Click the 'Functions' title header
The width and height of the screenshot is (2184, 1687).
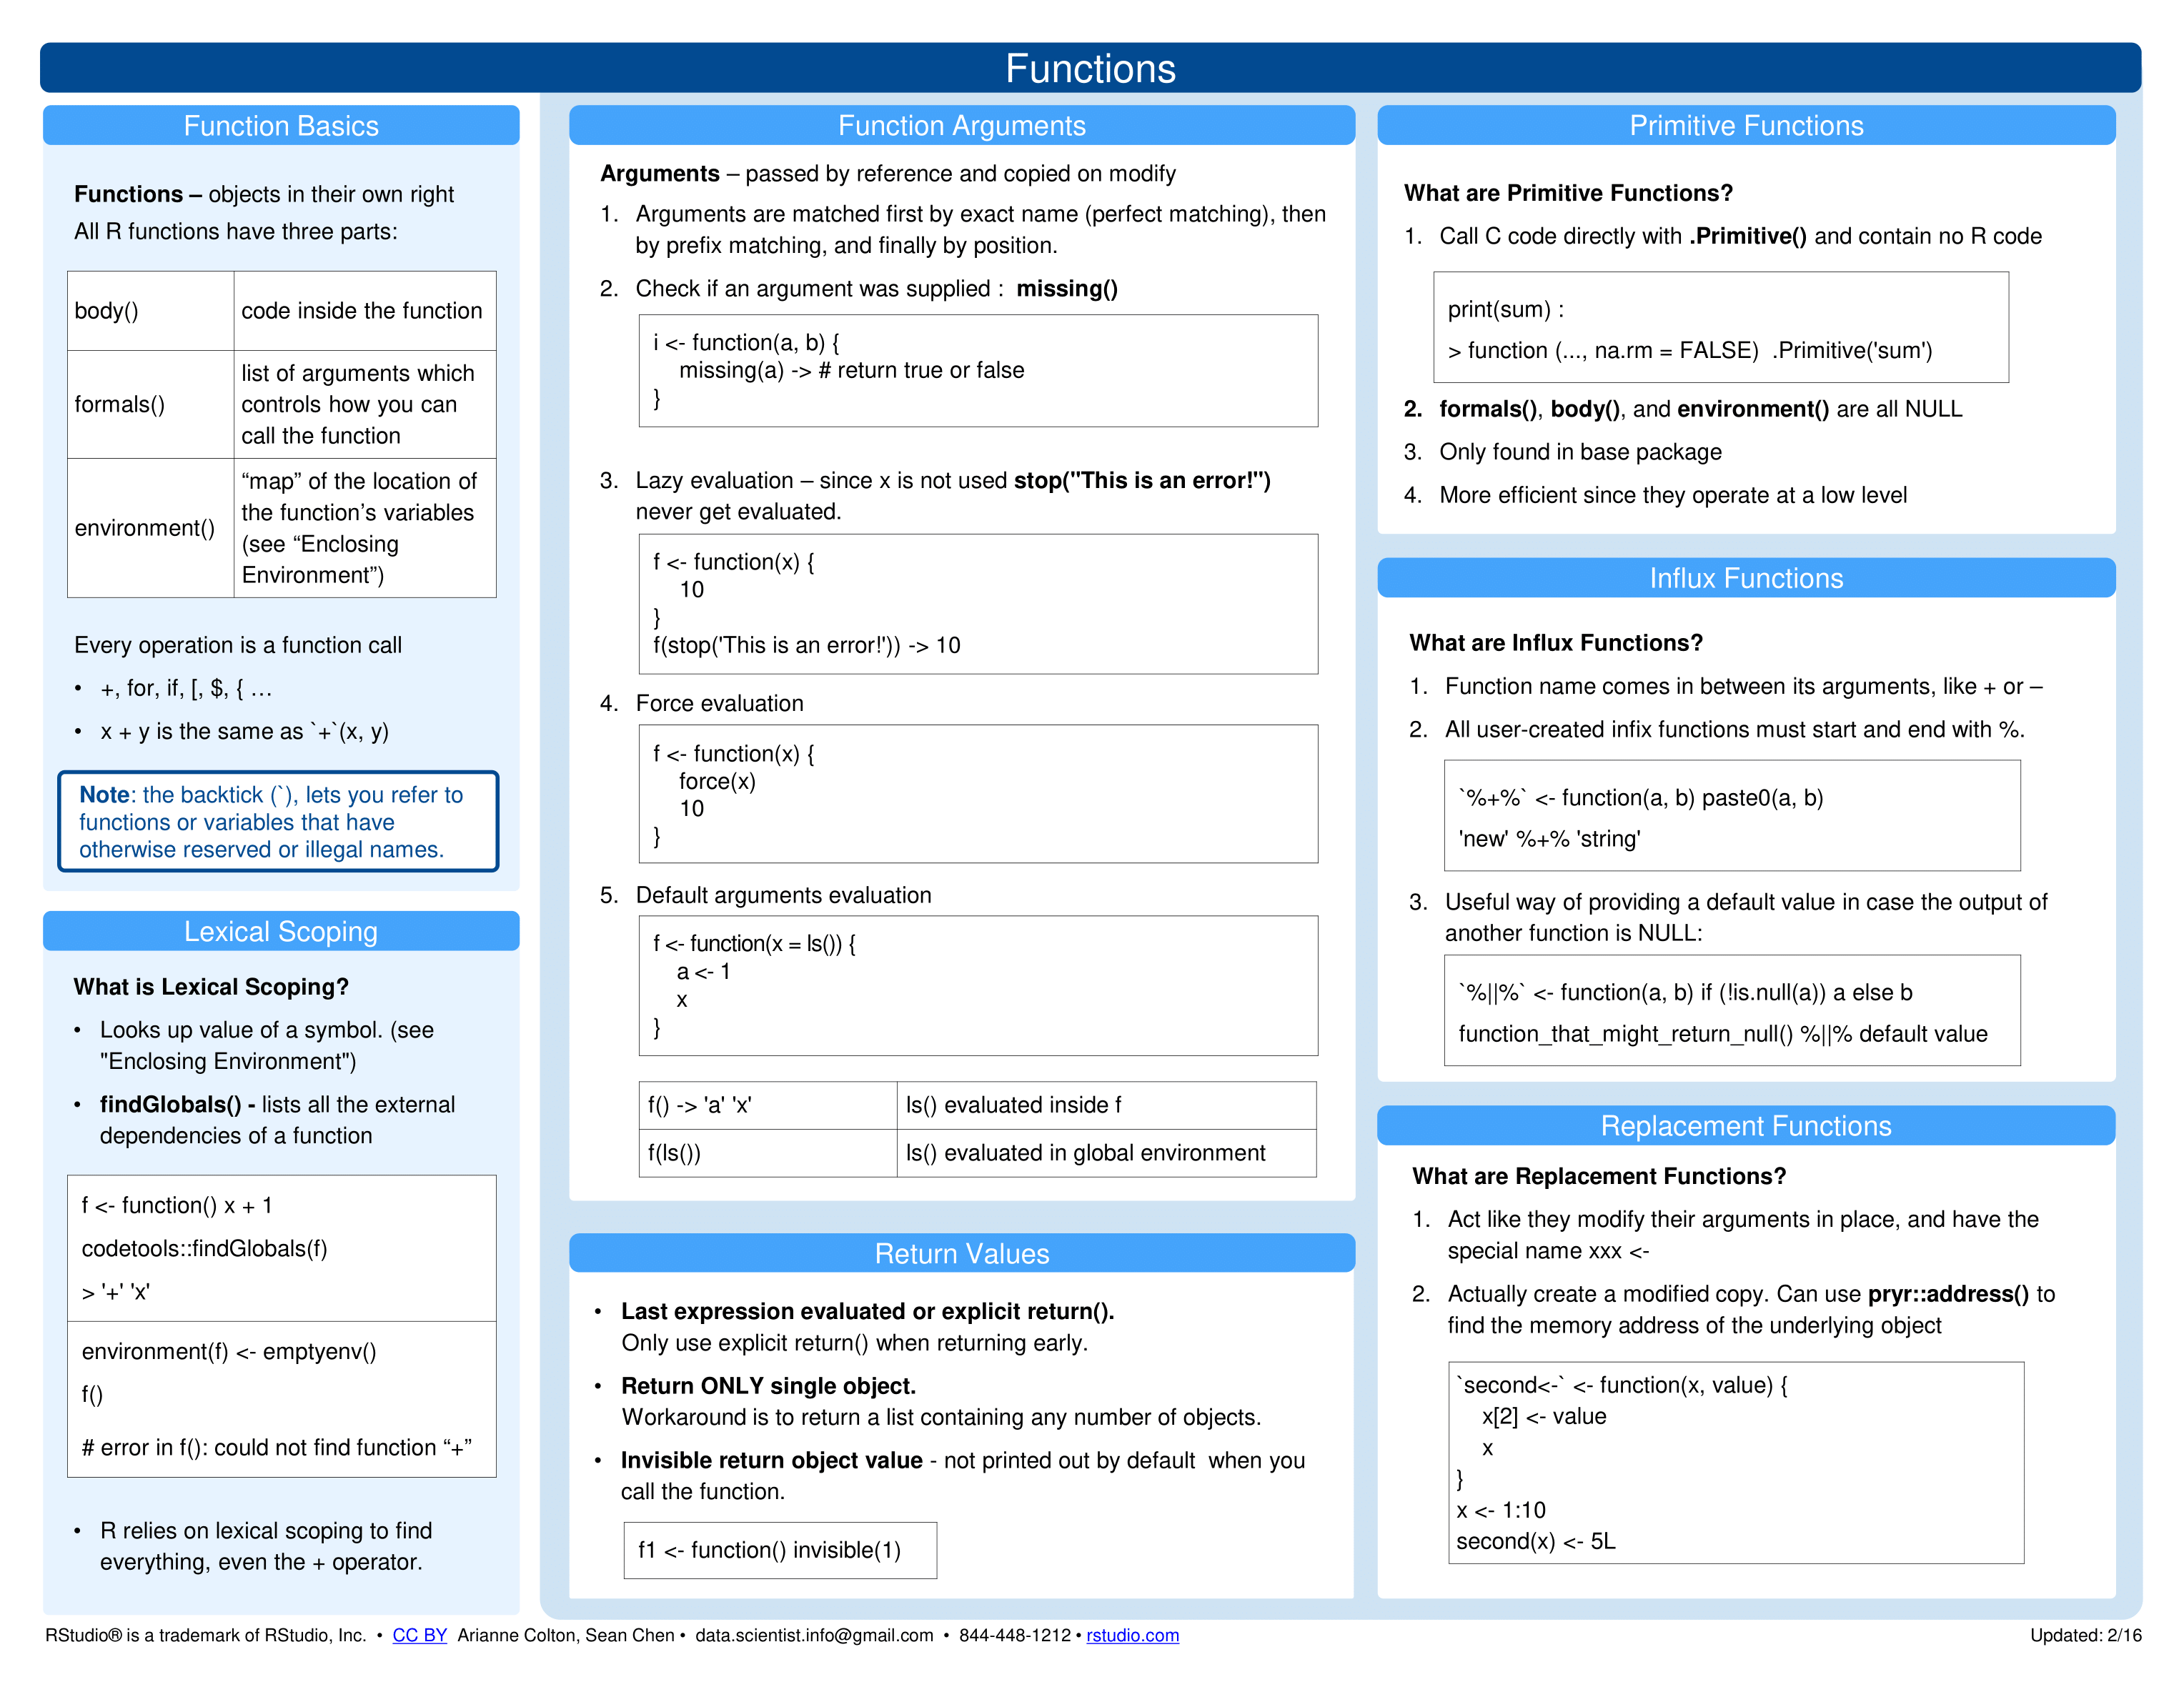point(1092,37)
